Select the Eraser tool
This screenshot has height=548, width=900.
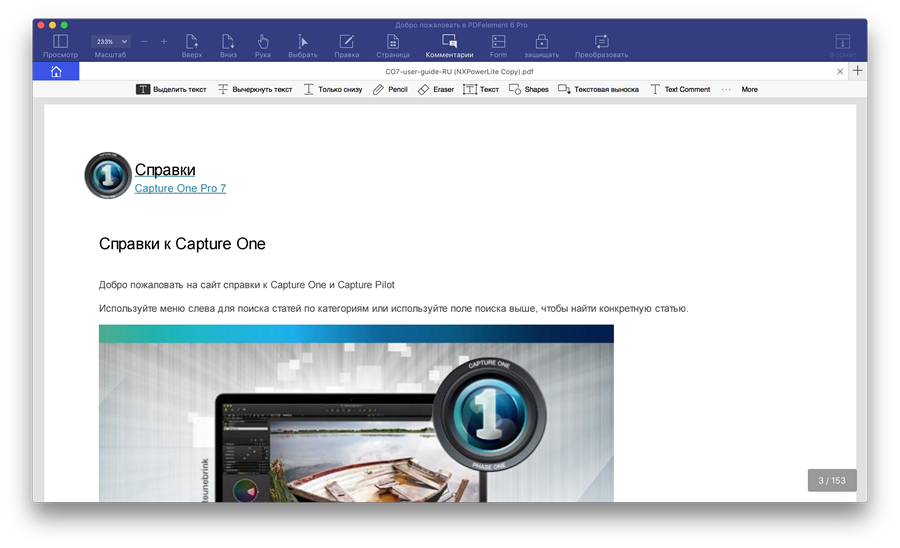(x=436, y=89)
